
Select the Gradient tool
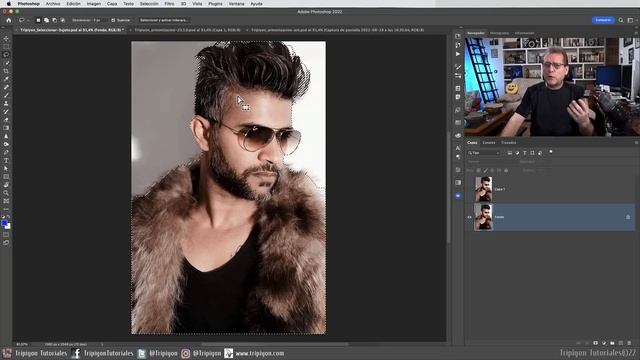[6, 128]
